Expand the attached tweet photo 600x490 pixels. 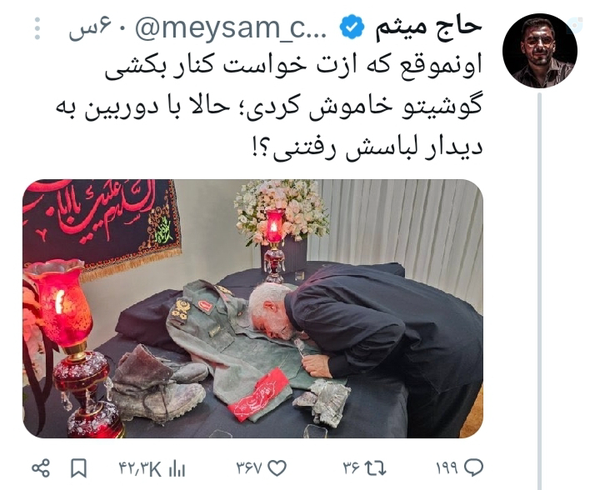[253, 308]
